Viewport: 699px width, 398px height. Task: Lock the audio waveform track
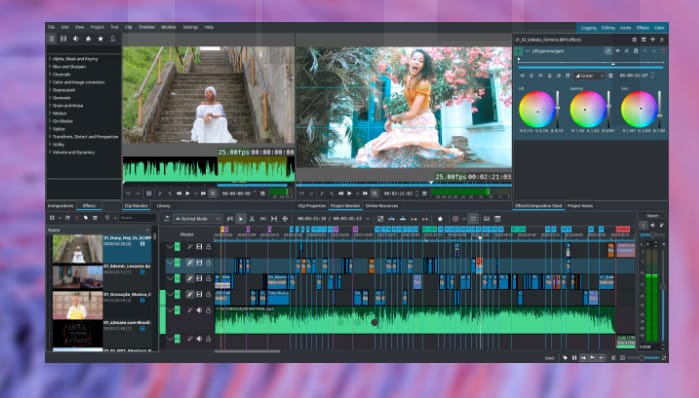pyautogui.click(x=208, y=310)
